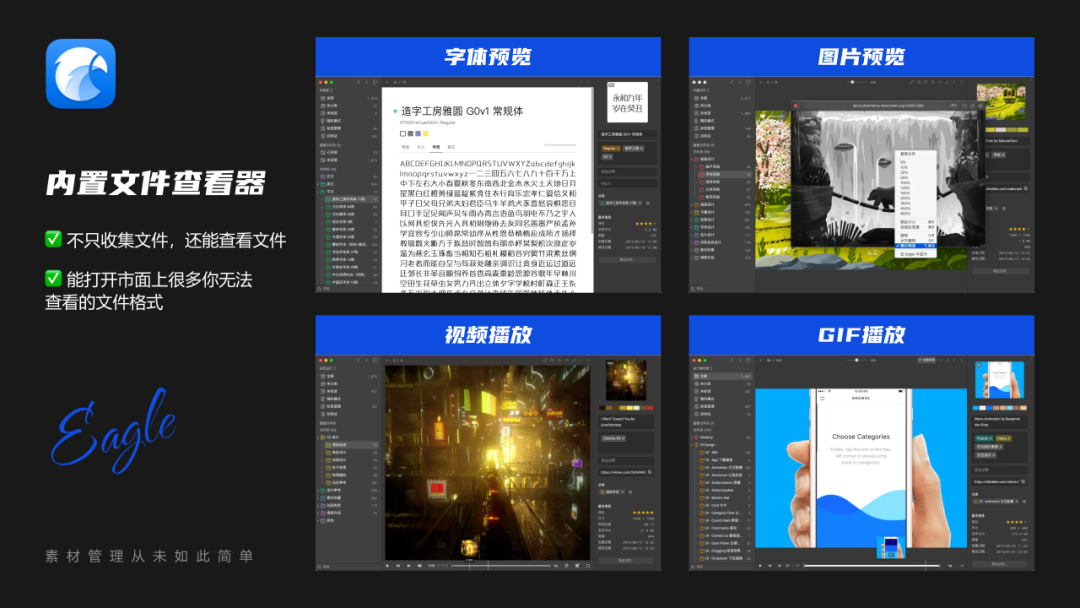The image size is (1080, 608).
Task: Click 造字工房雅圆 G0v1 常规体 font title
Action: [462, 111]
